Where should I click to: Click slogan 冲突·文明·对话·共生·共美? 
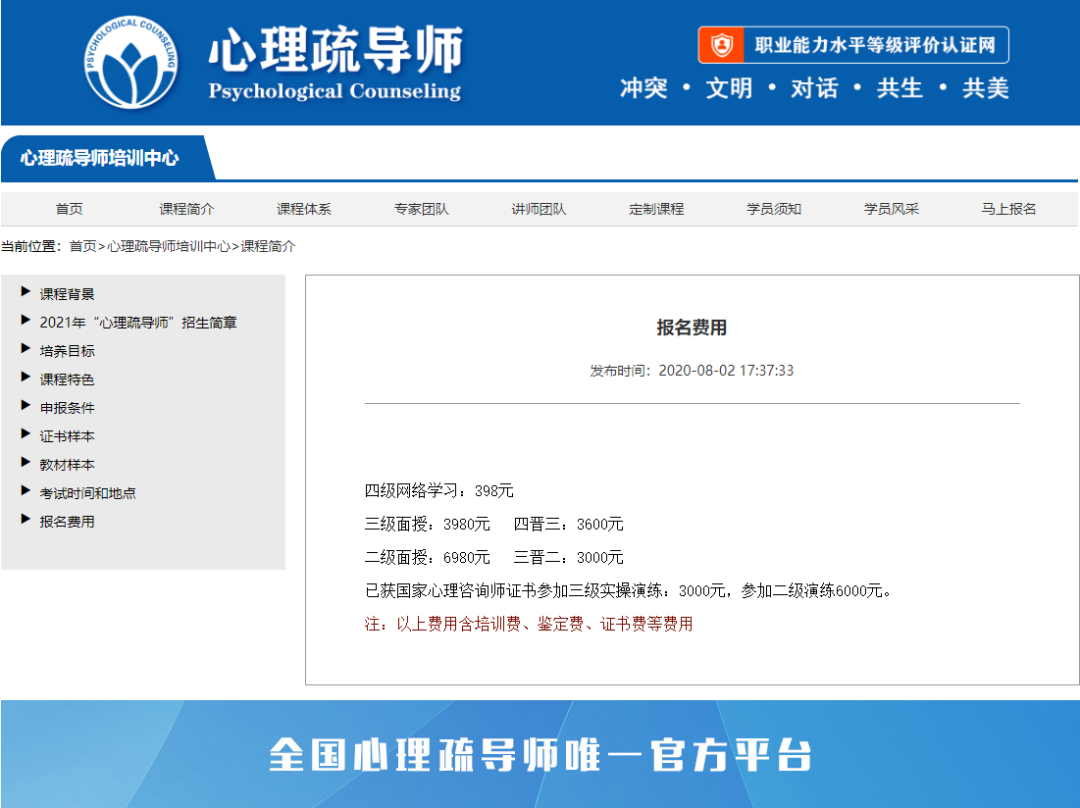(x=814, y=88)
